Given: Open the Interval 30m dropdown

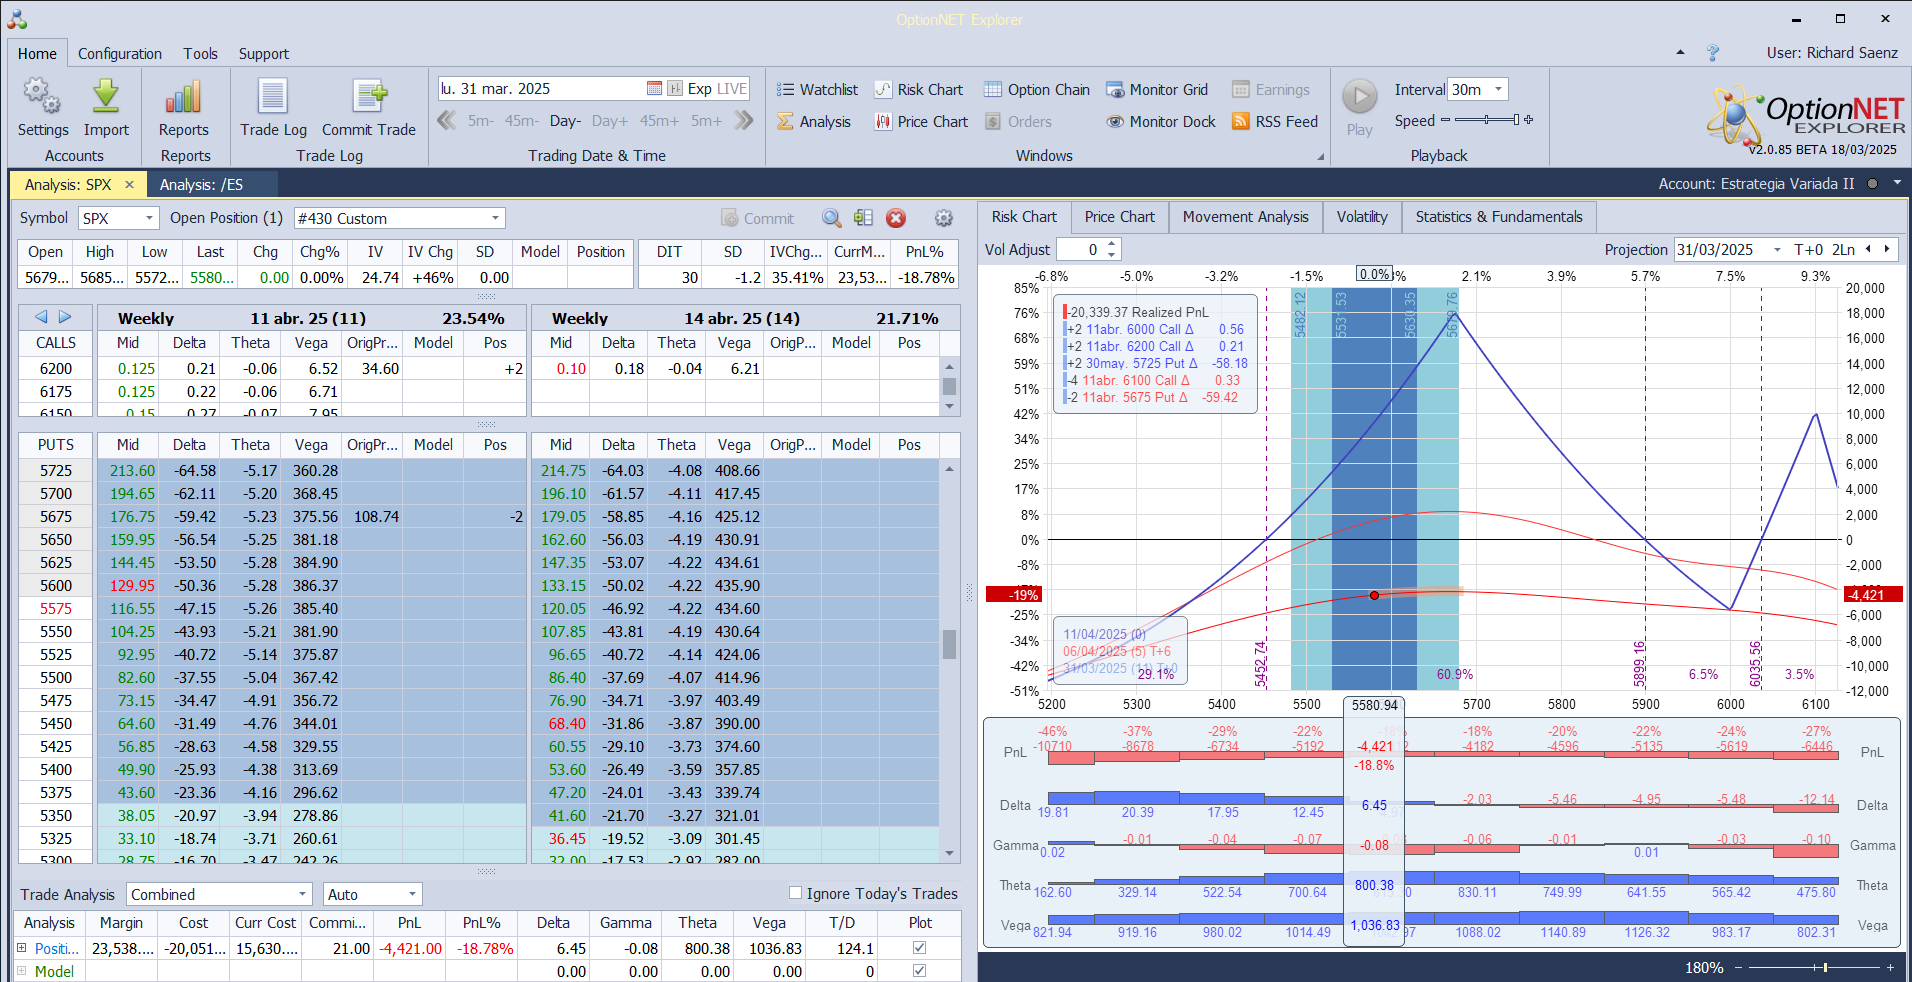Looking at the screenshot, I should (1498, 89).
